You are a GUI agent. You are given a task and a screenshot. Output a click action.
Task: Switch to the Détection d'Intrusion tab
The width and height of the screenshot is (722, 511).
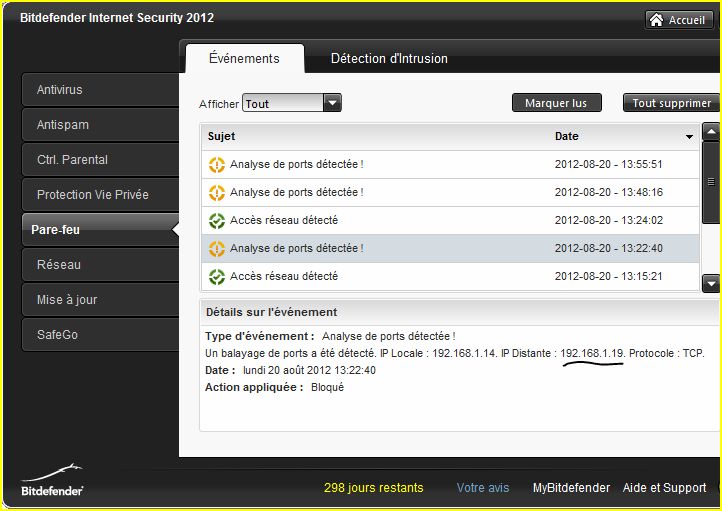click(x=389, y=58)
